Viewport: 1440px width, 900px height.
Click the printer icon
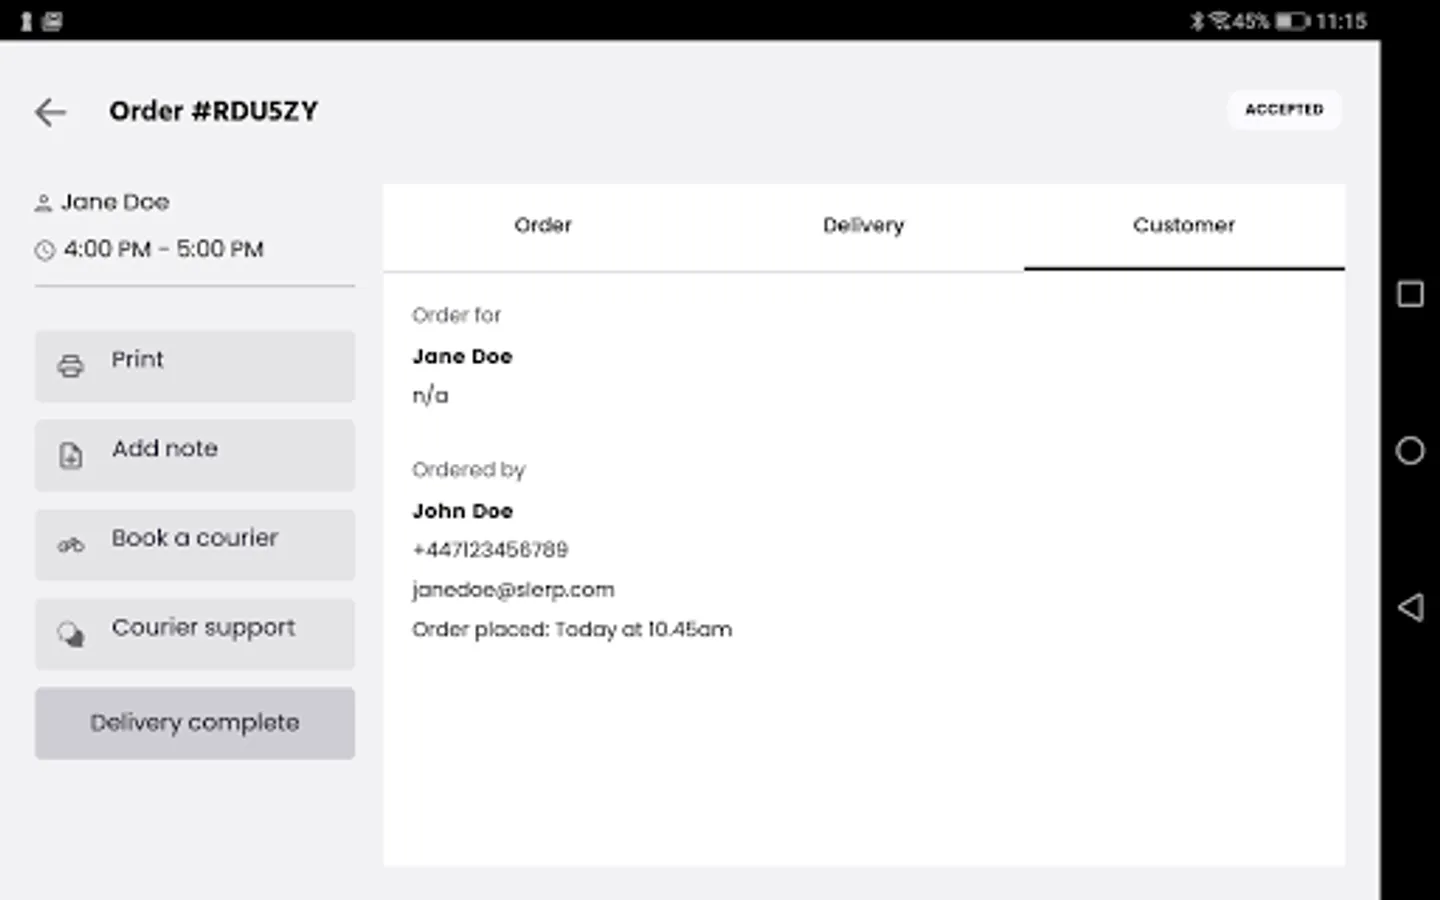70,366
